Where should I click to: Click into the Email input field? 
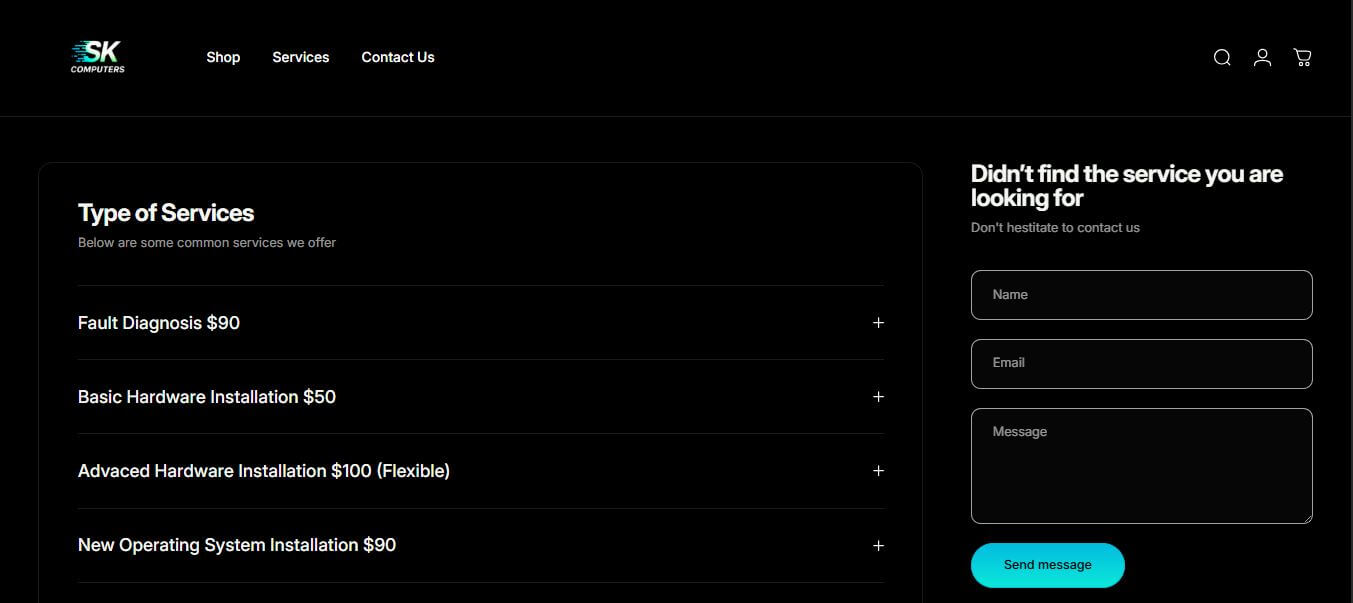pyautogui.click(x=1141, y=363)
